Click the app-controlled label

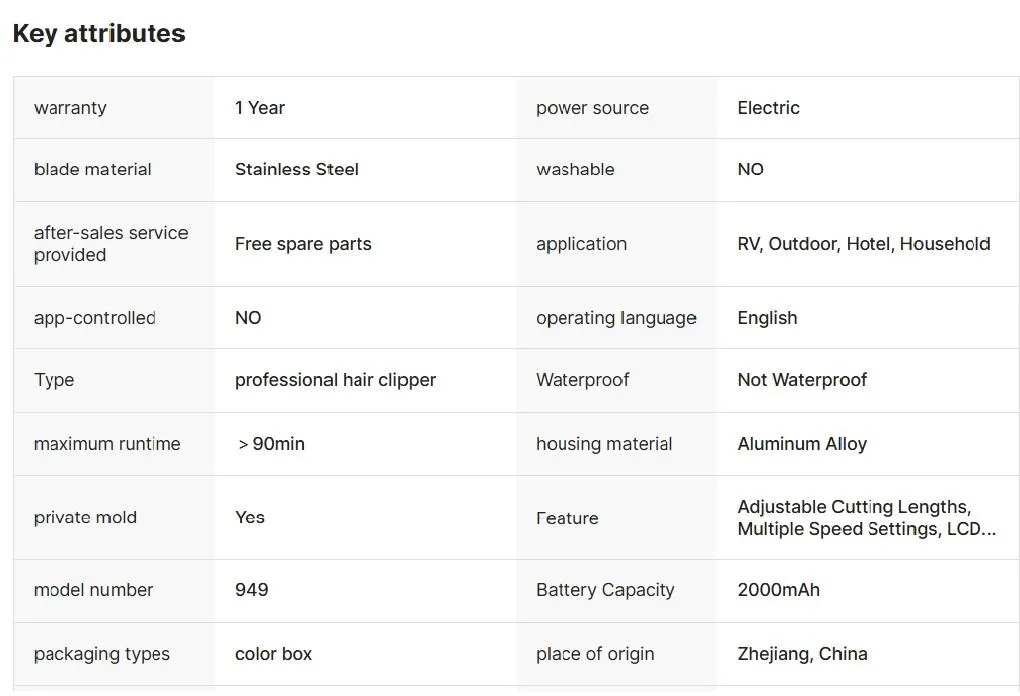coord(94,318)
